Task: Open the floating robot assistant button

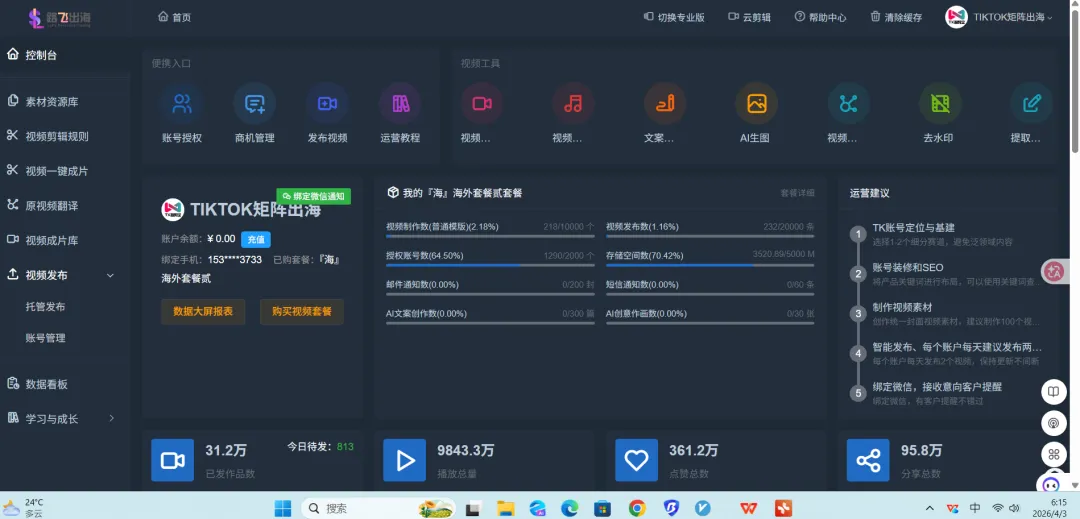Action: (1053, 483)
